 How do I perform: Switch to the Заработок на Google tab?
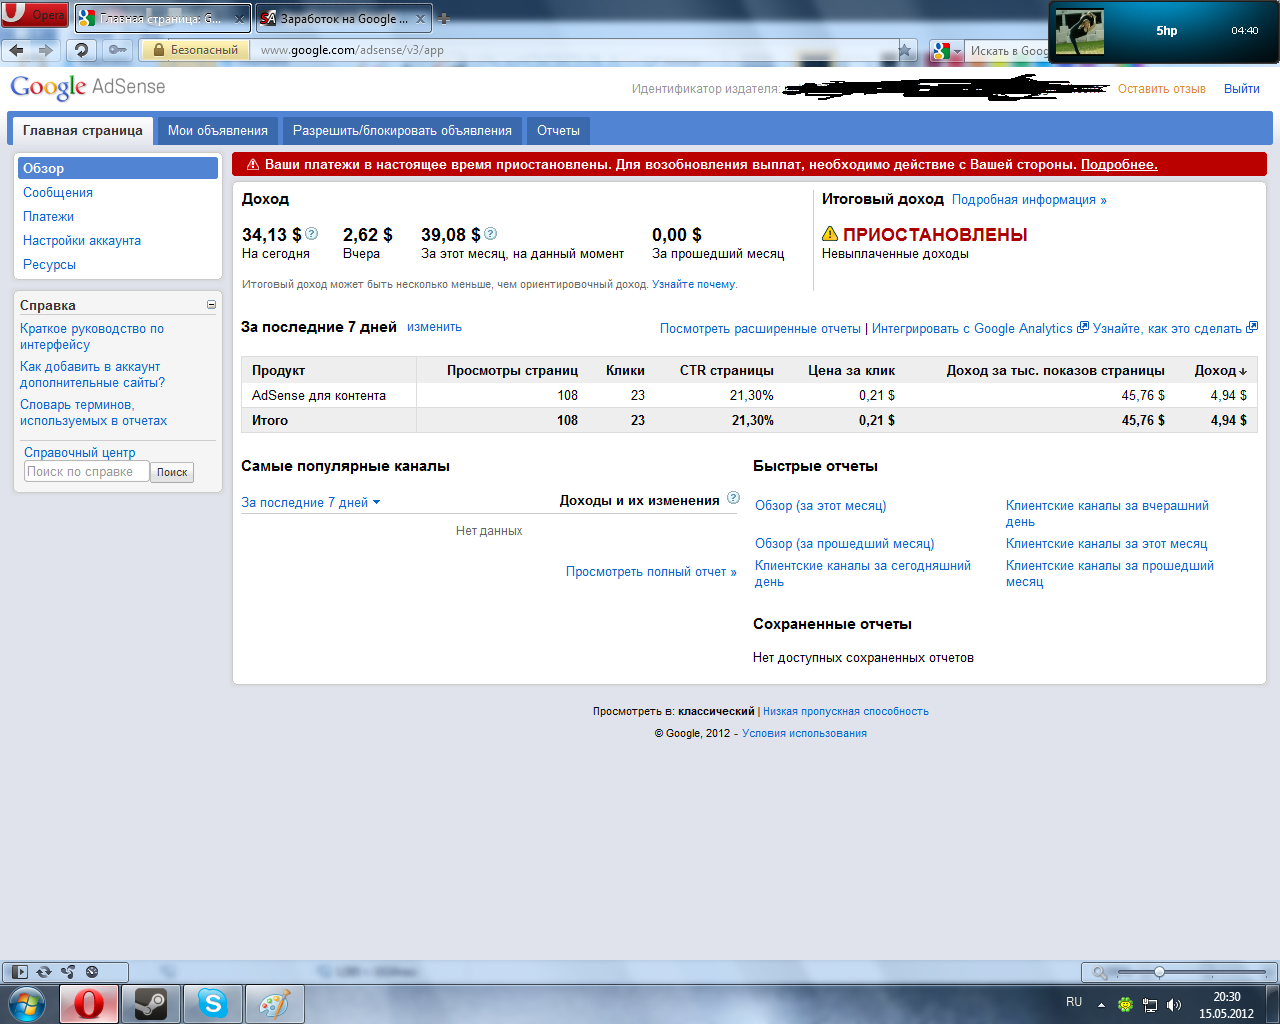point(343,19)
